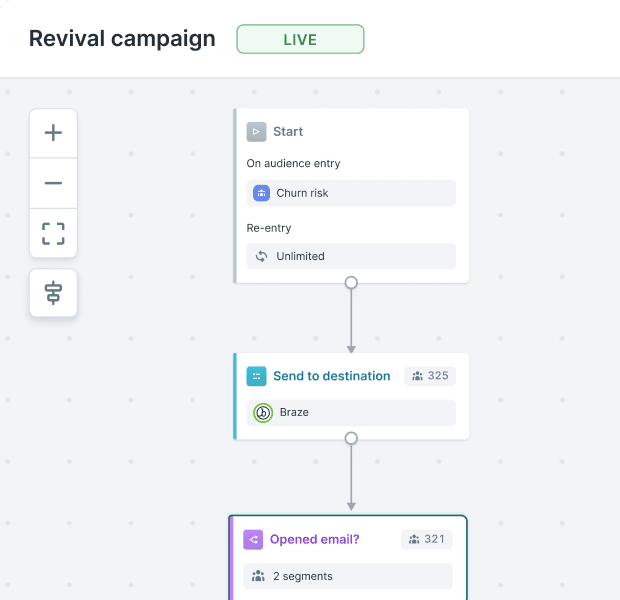The width and height of the screenshot is (620, 600).
Task: Click the Start node output connector
Action: 351,283
